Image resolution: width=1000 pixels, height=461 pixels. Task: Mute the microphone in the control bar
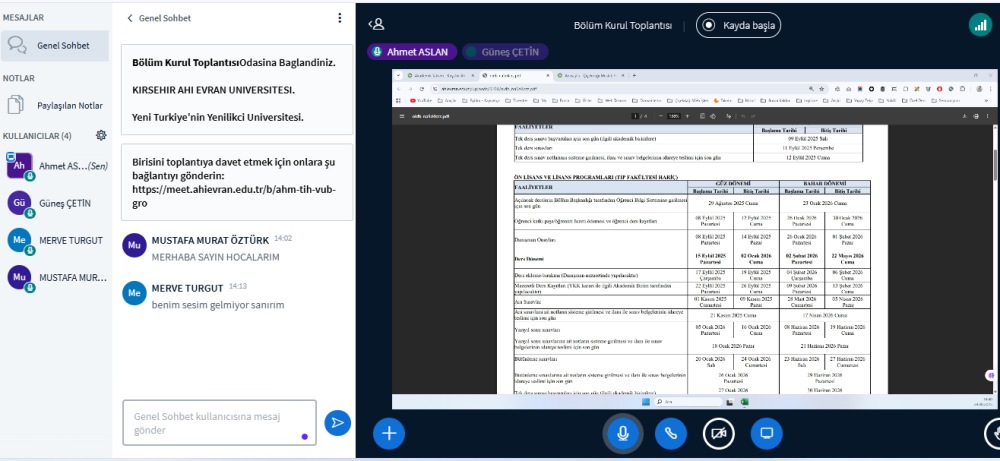622,432
